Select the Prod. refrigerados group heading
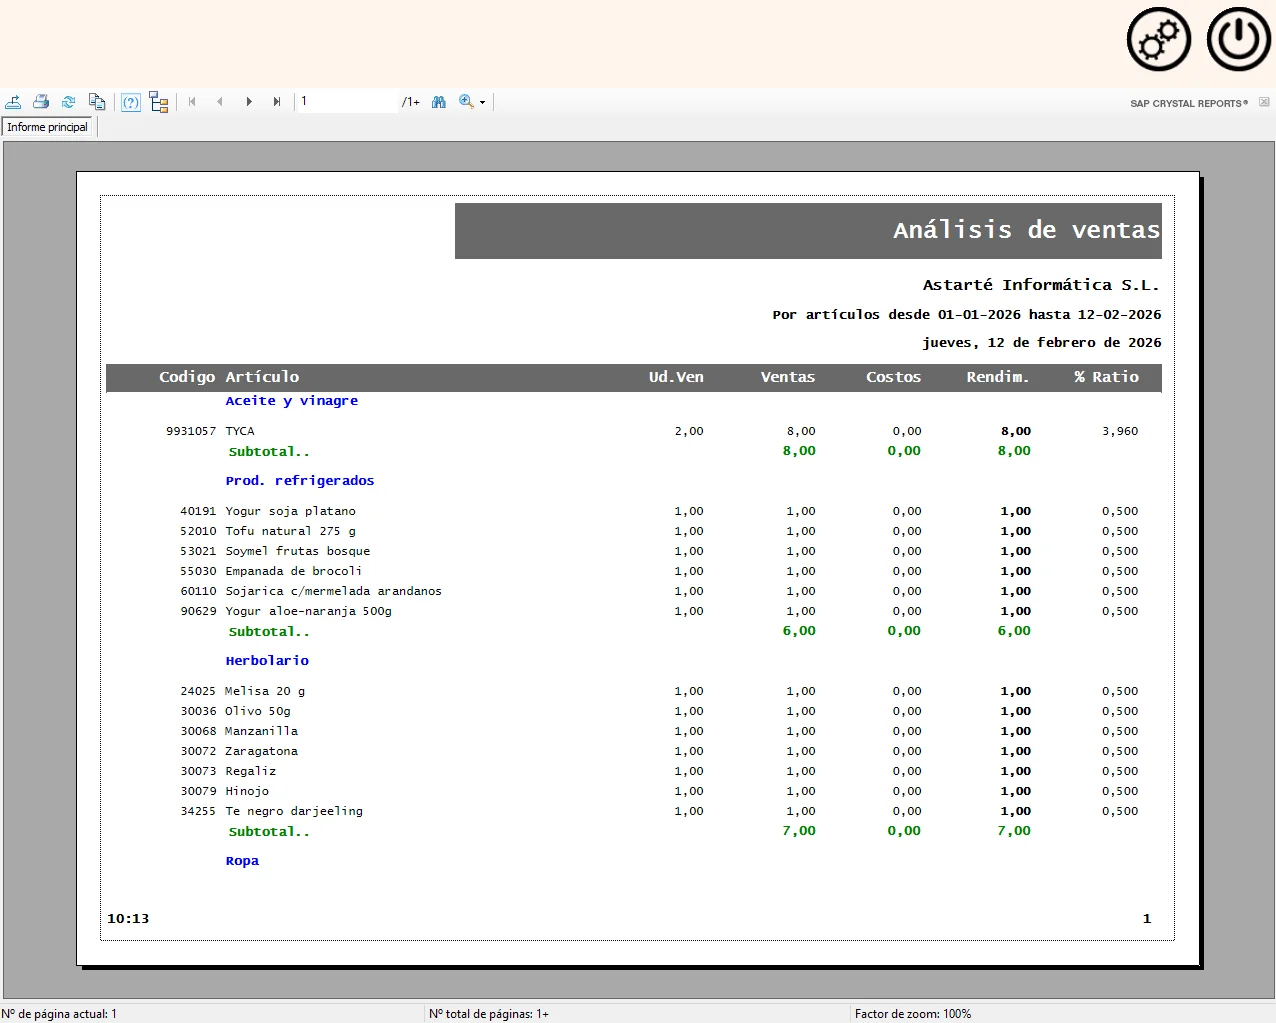 (x=300, y=481)
